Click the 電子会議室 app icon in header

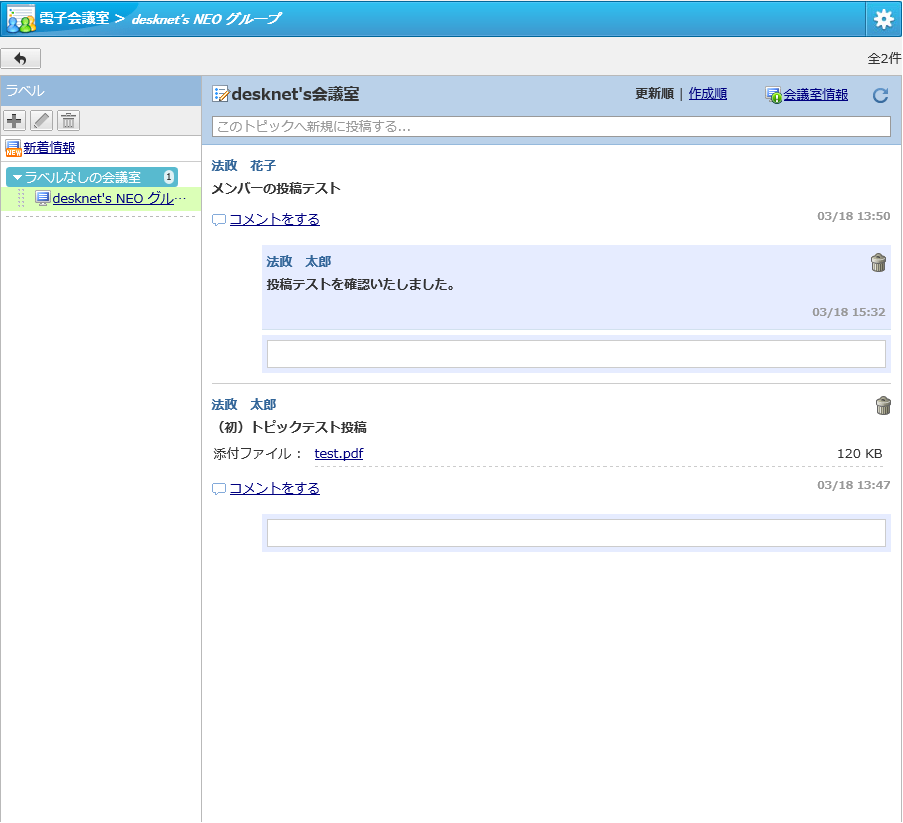click(x=21, y=19)
